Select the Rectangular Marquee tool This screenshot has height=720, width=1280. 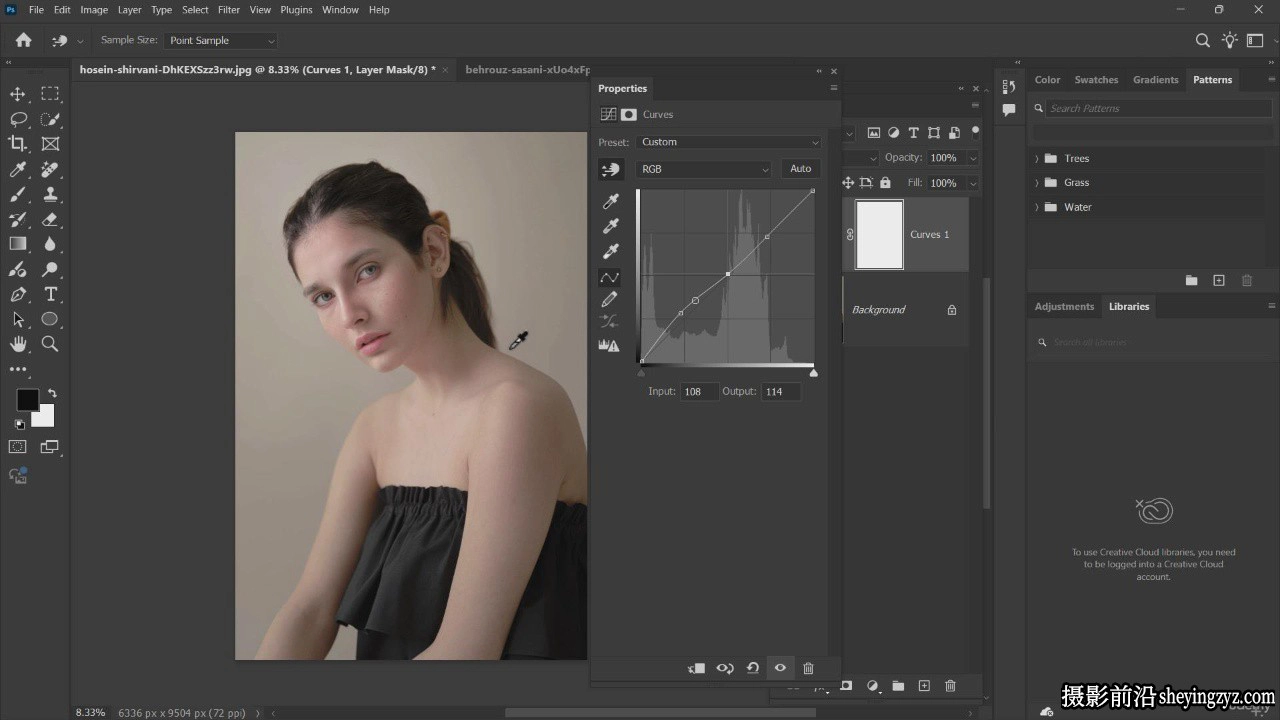point(50,94)
